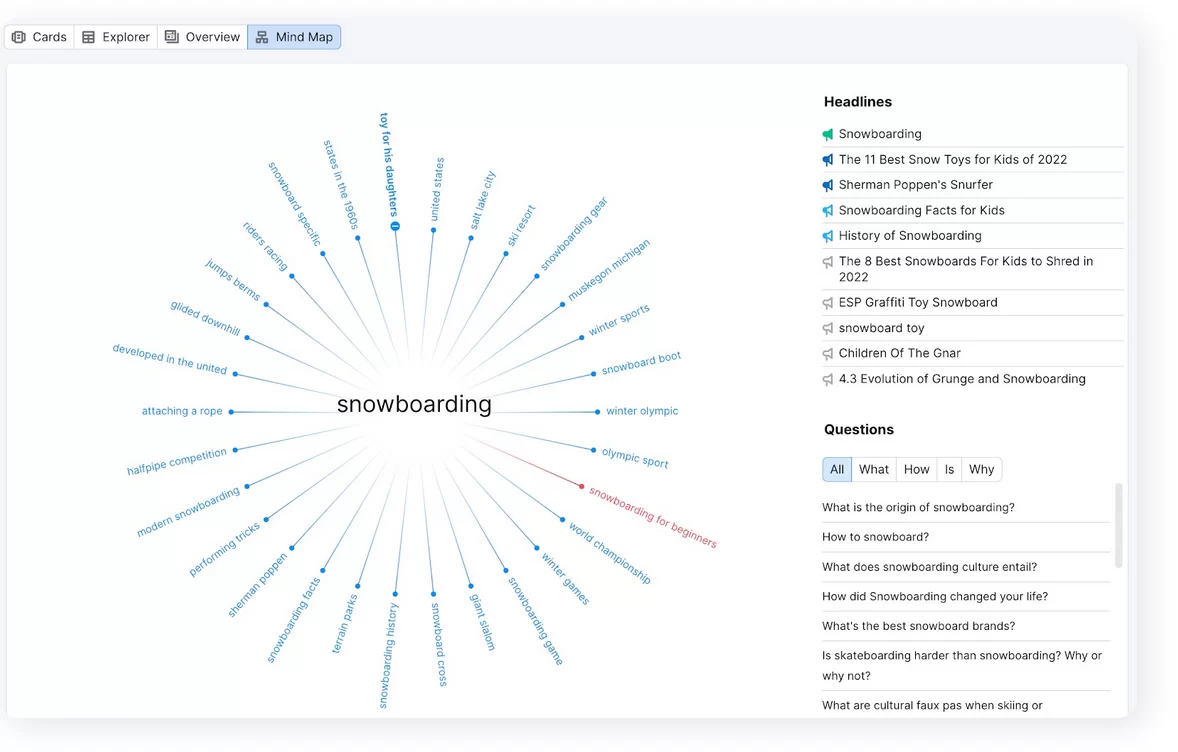The height and width of the screenshot is (752, 1178).
Task: Select the 'performing tricks' mind map node
Action: point(225,549)
